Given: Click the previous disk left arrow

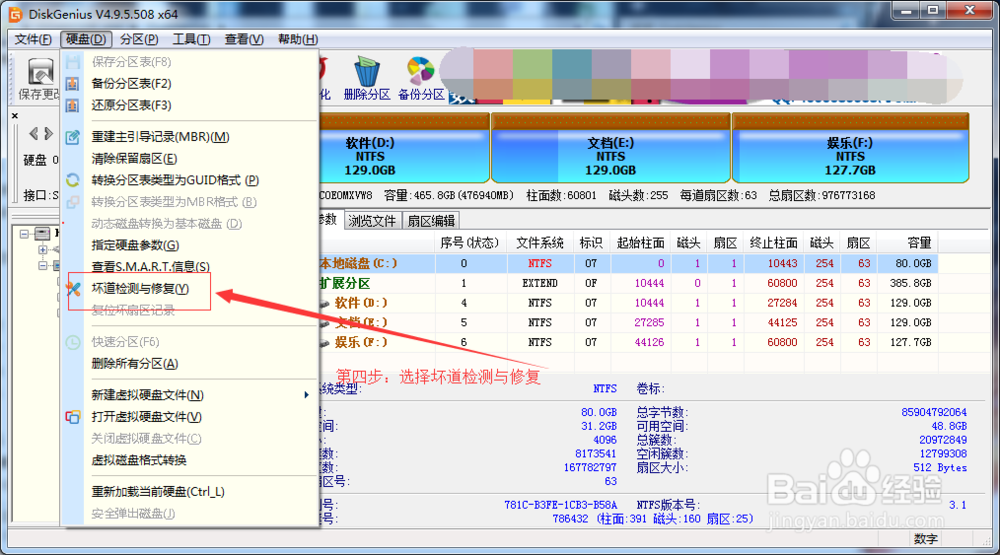Looking at the screenshot, I should tap(34, 133).
